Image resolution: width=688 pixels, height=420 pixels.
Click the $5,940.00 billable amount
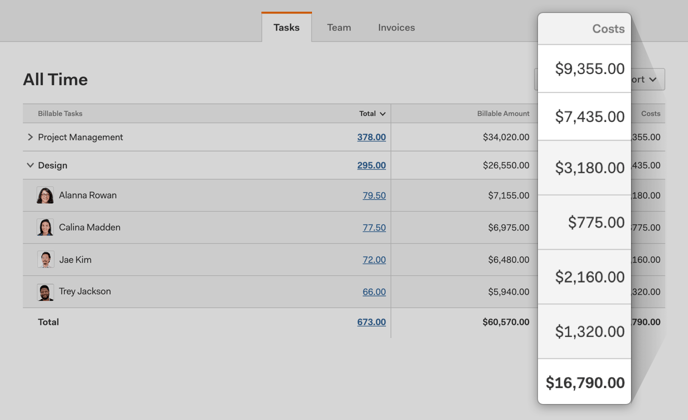pos(509,291)
